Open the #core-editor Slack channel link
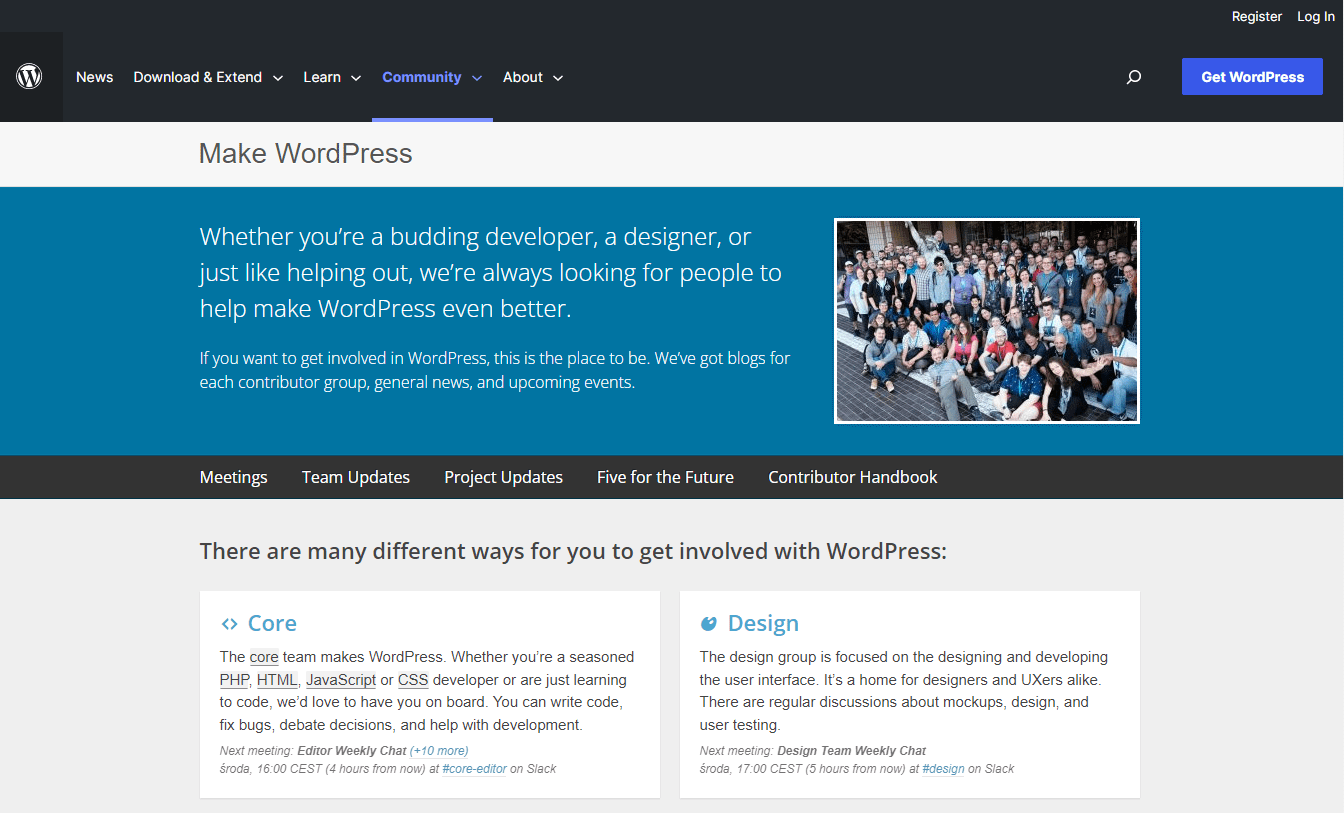 pyautogui.click(x=474, y=769)
